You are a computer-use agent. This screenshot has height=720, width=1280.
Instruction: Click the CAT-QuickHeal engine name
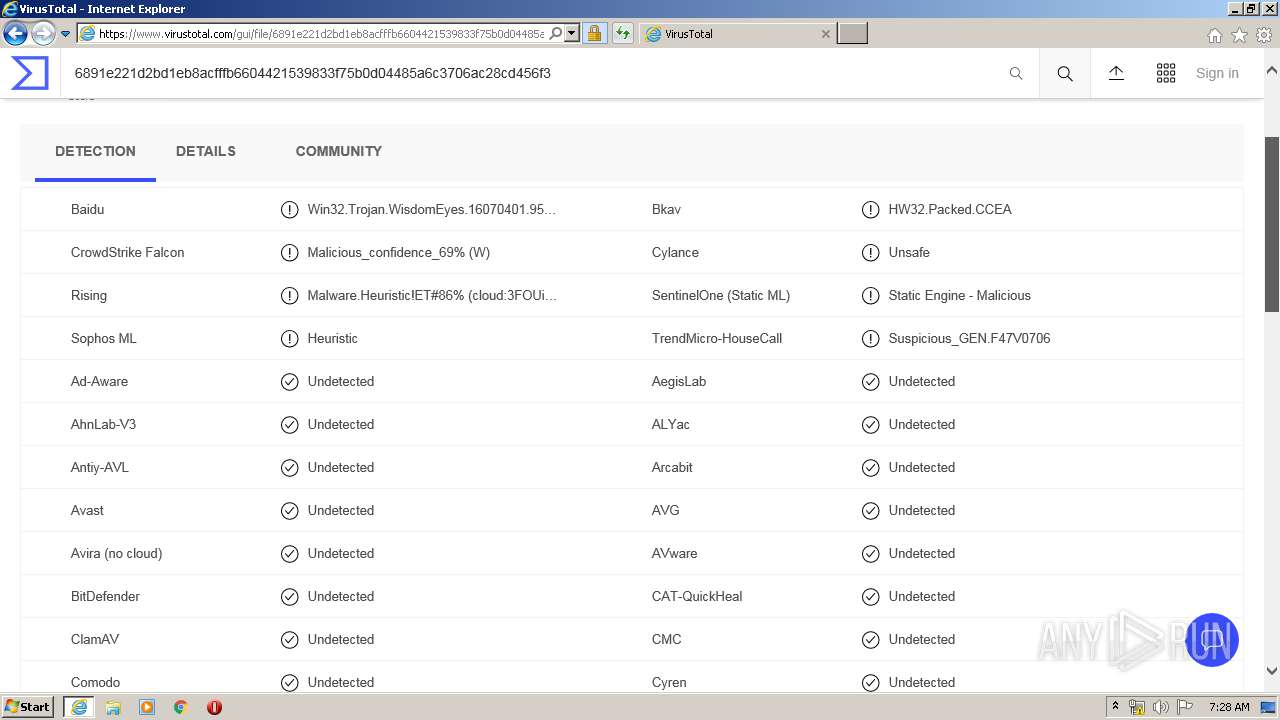697,597
